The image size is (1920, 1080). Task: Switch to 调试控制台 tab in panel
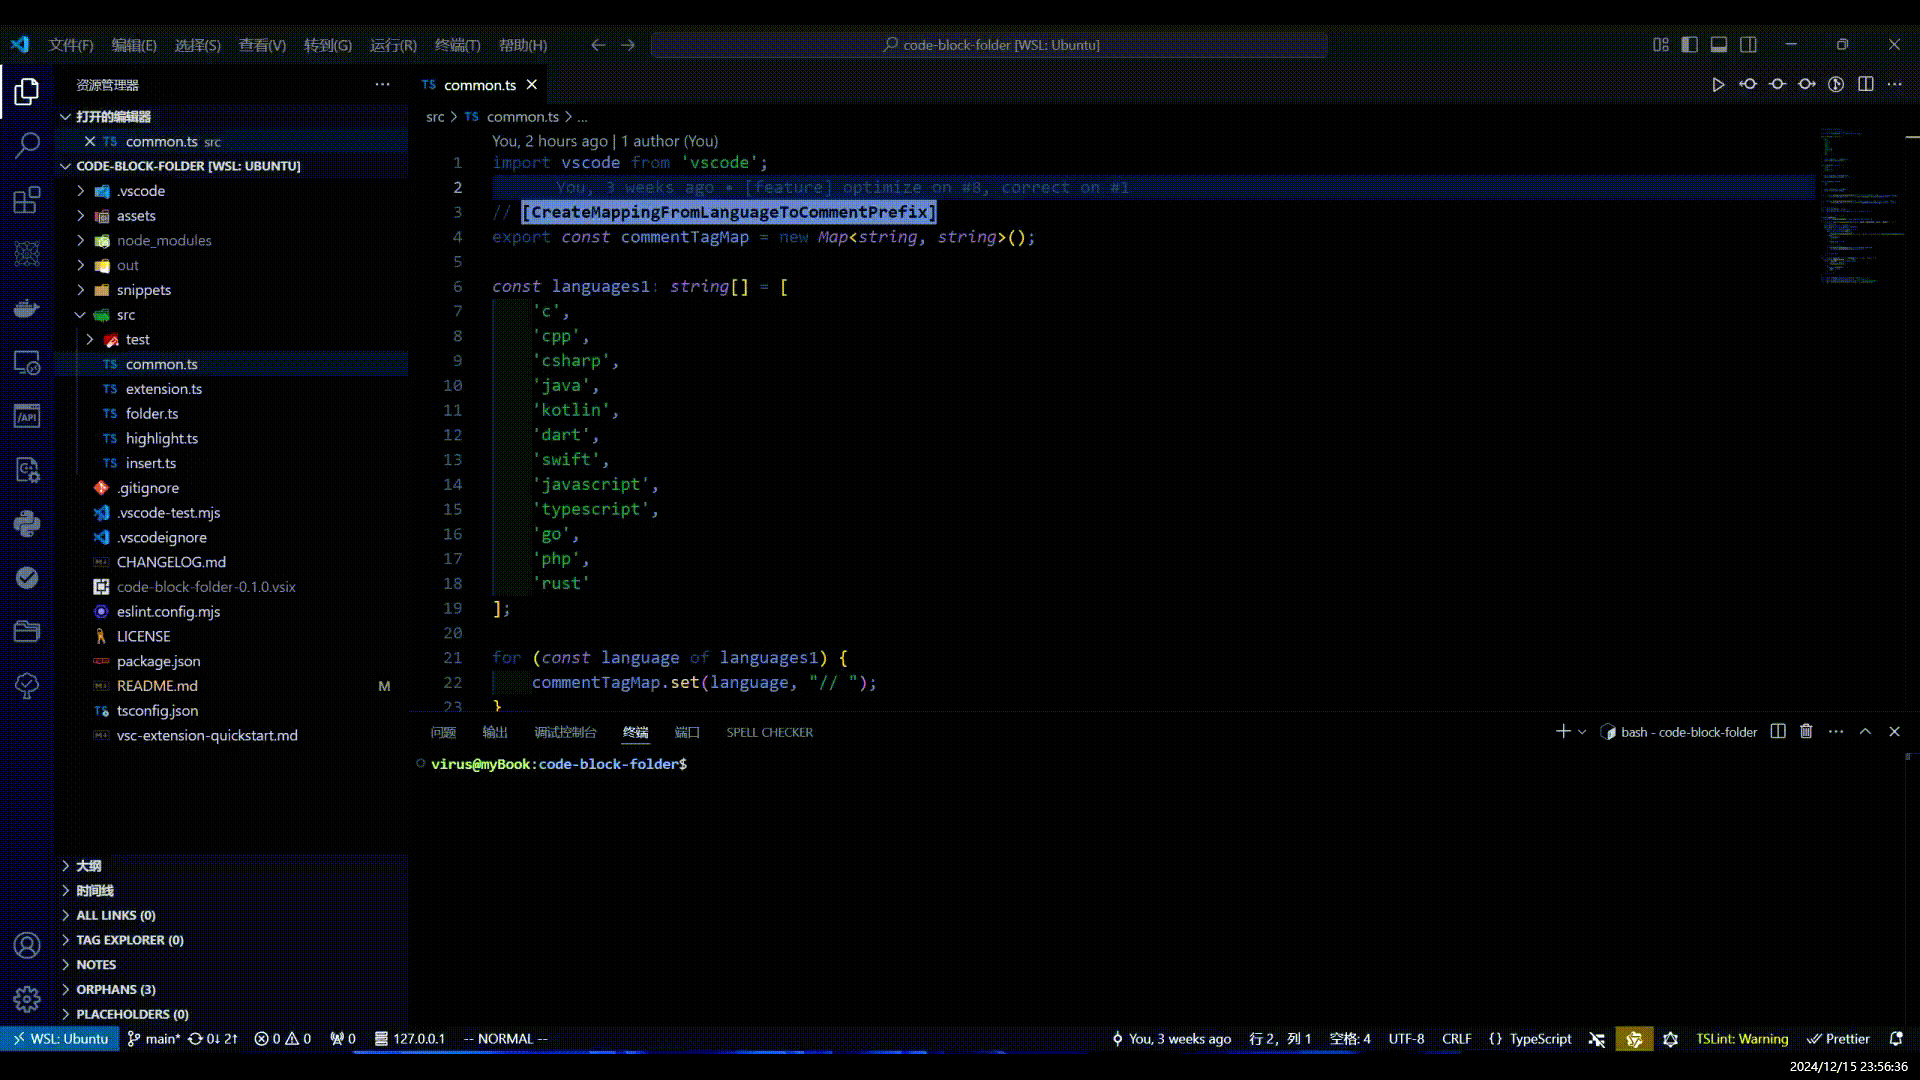564,732
